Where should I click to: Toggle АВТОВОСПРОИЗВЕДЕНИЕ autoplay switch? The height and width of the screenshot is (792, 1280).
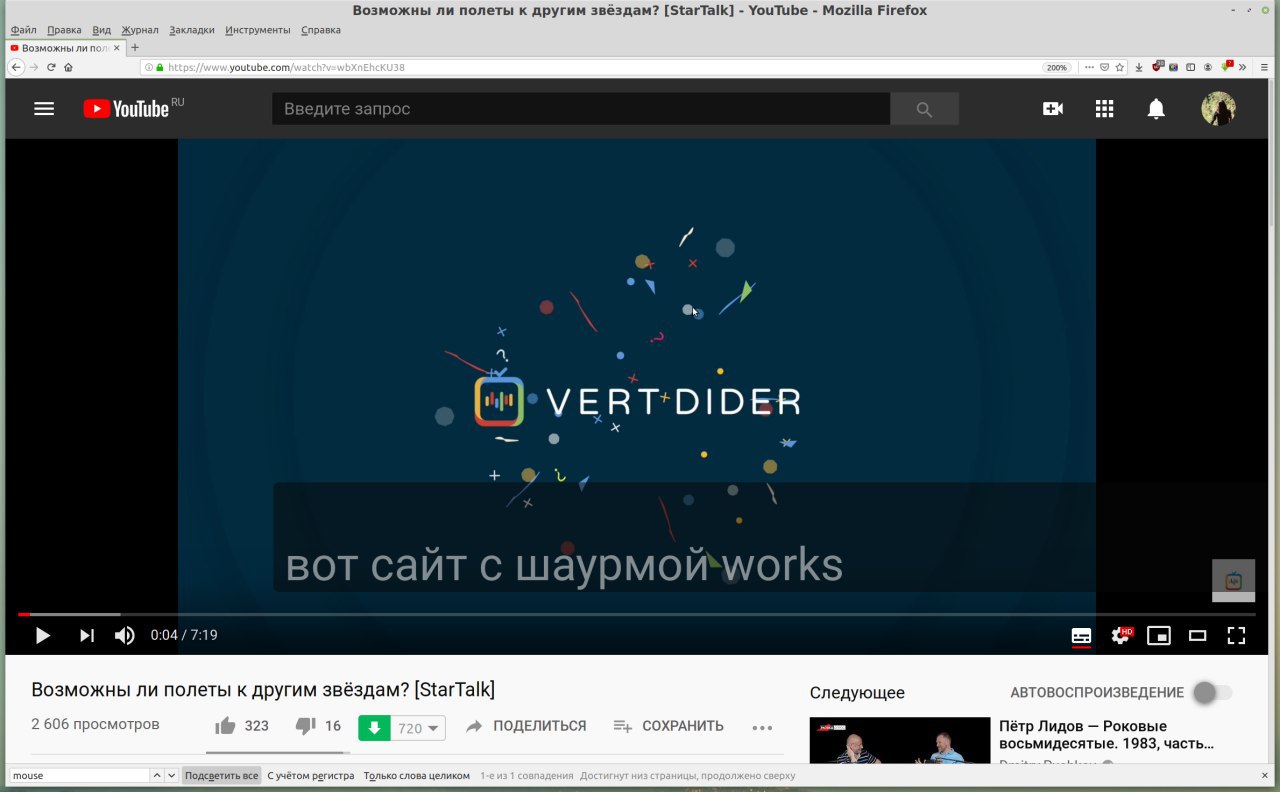coord(1213,692)
